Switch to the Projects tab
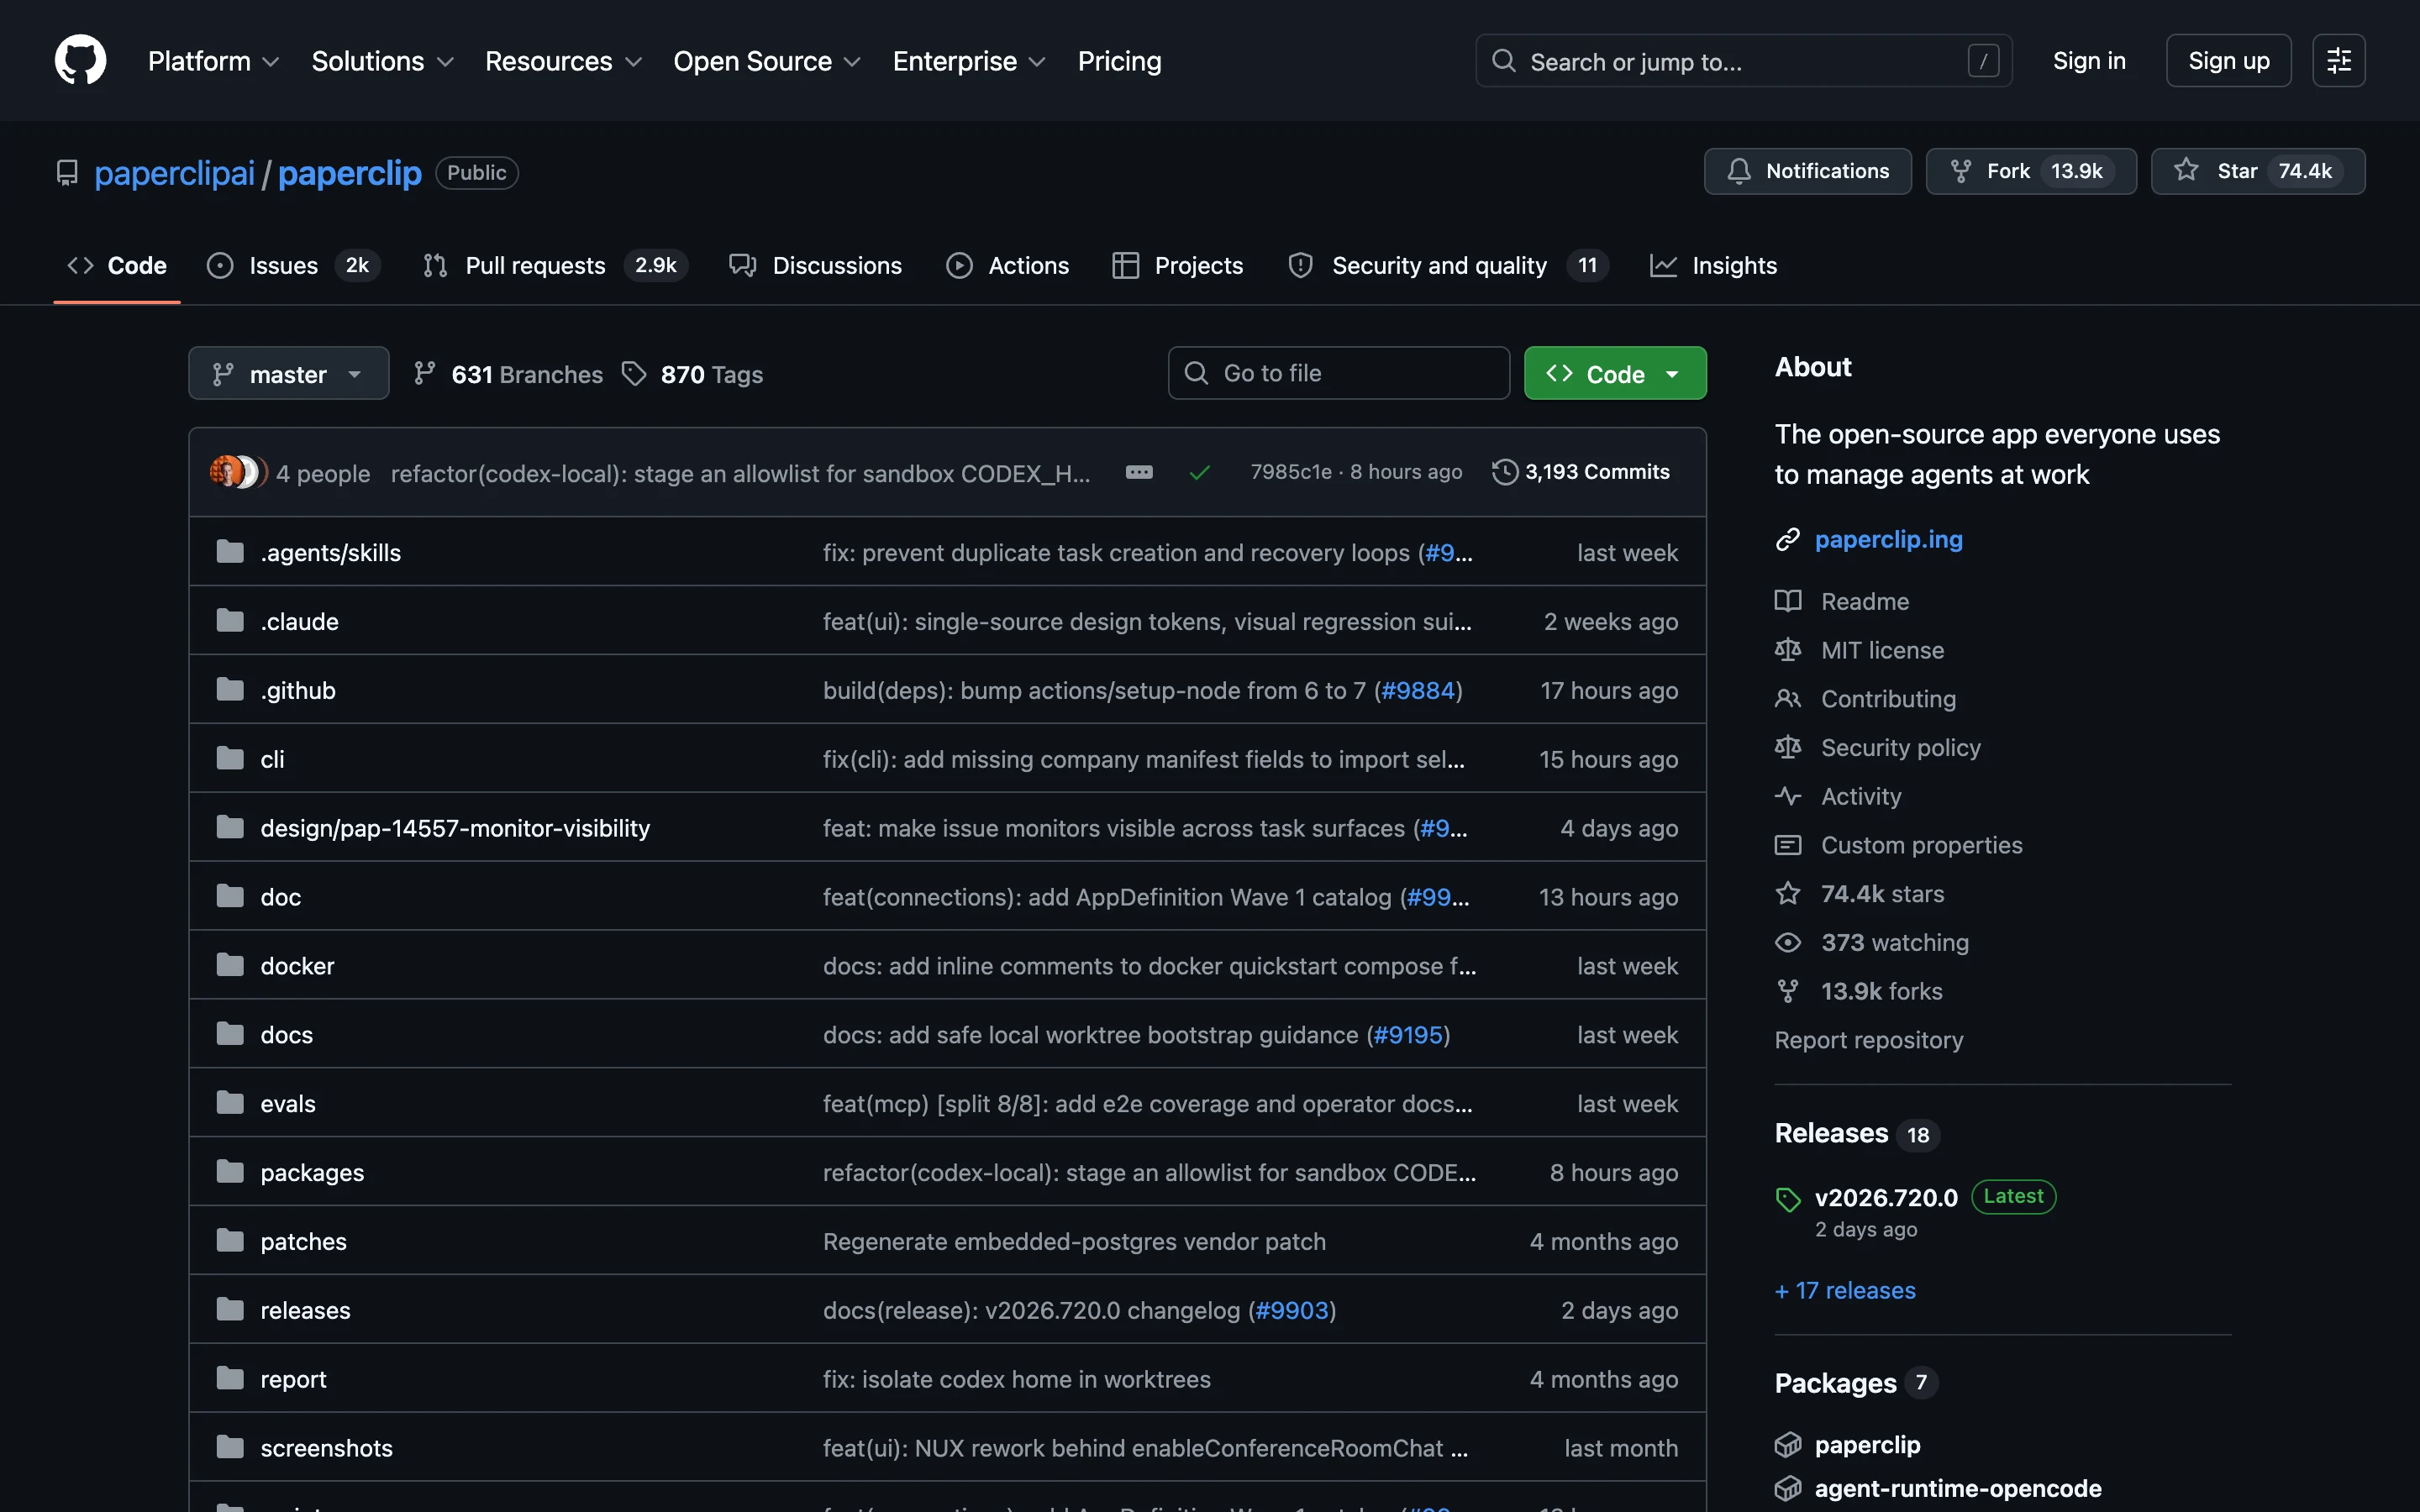The width and height of the screenshot is (2420, 1512). point(1178,265)
